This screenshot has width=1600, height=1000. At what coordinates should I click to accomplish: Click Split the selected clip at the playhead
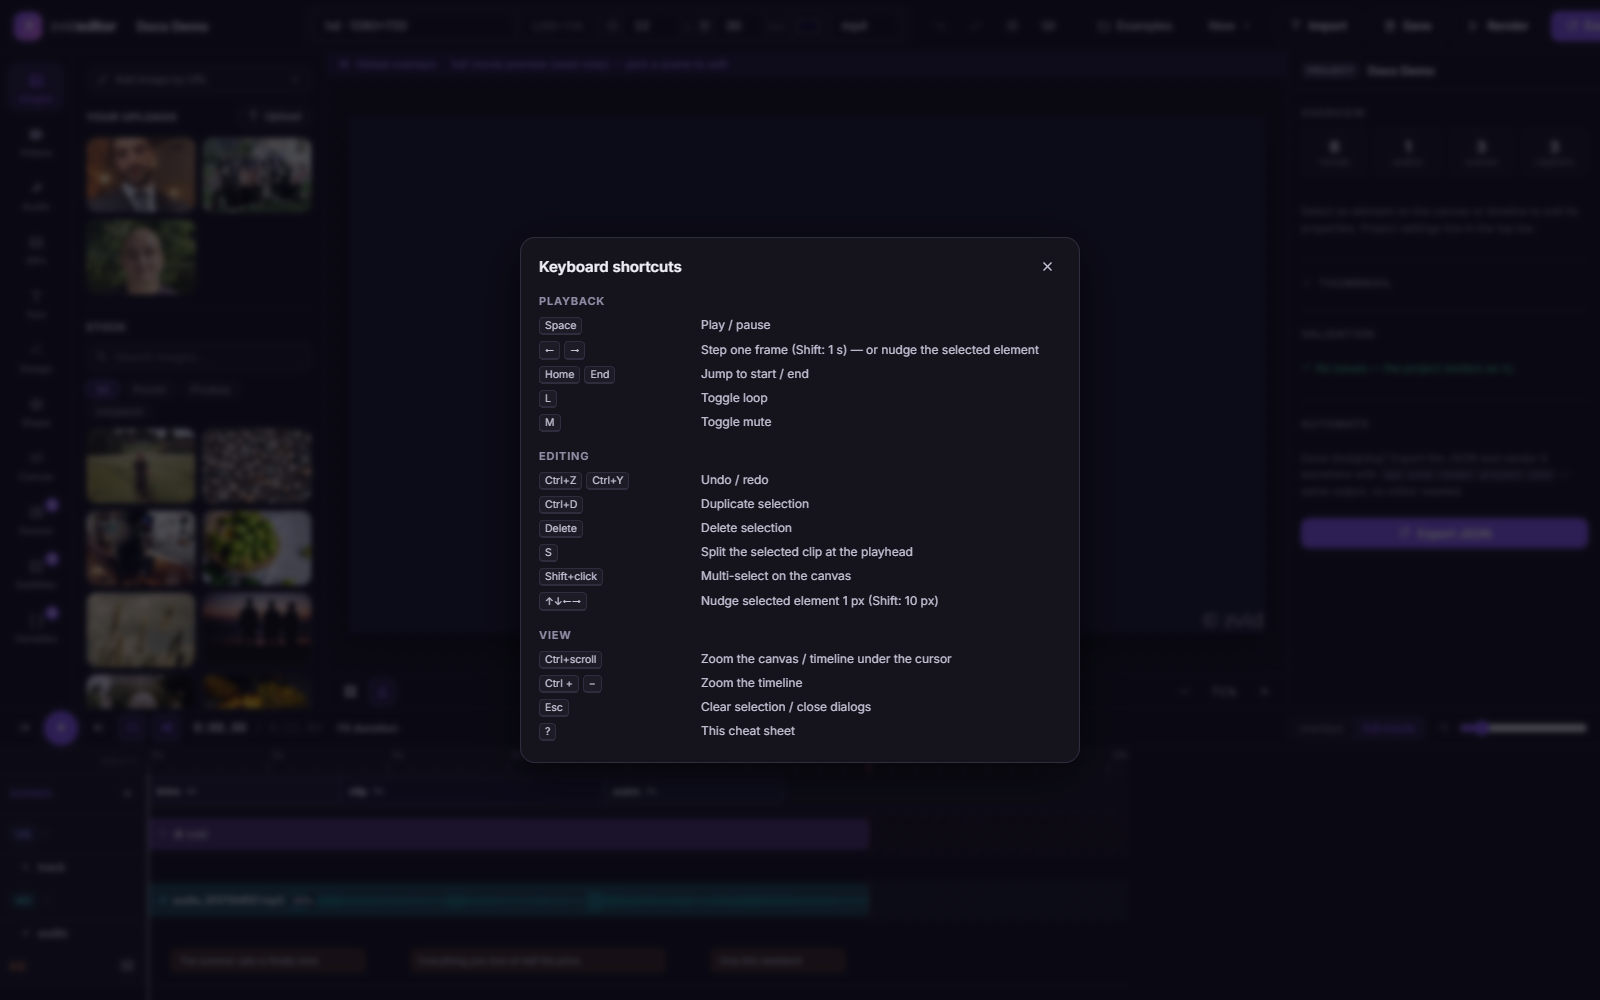(x=806, y=552)
